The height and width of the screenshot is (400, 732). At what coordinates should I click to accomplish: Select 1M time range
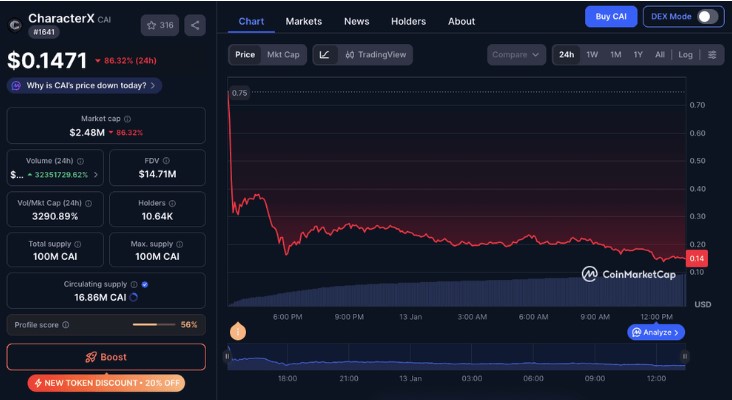616,55
